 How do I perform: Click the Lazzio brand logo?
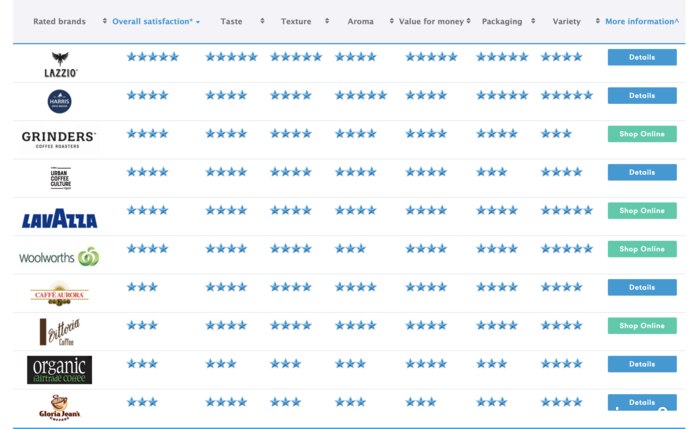coord(60,65)
